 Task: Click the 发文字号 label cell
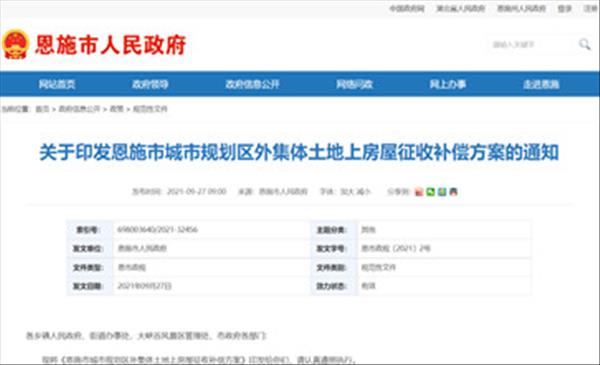pyautogui.click(x=333, y=249)
